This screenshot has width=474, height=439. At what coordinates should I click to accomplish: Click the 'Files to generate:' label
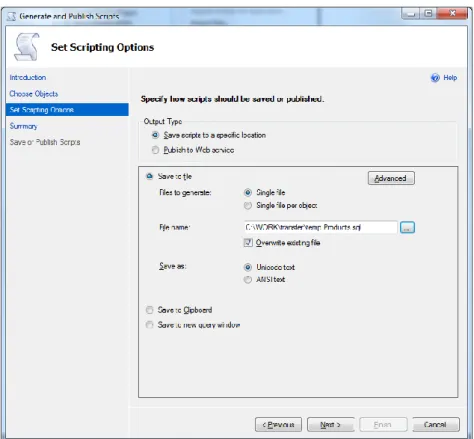(185, 193)
